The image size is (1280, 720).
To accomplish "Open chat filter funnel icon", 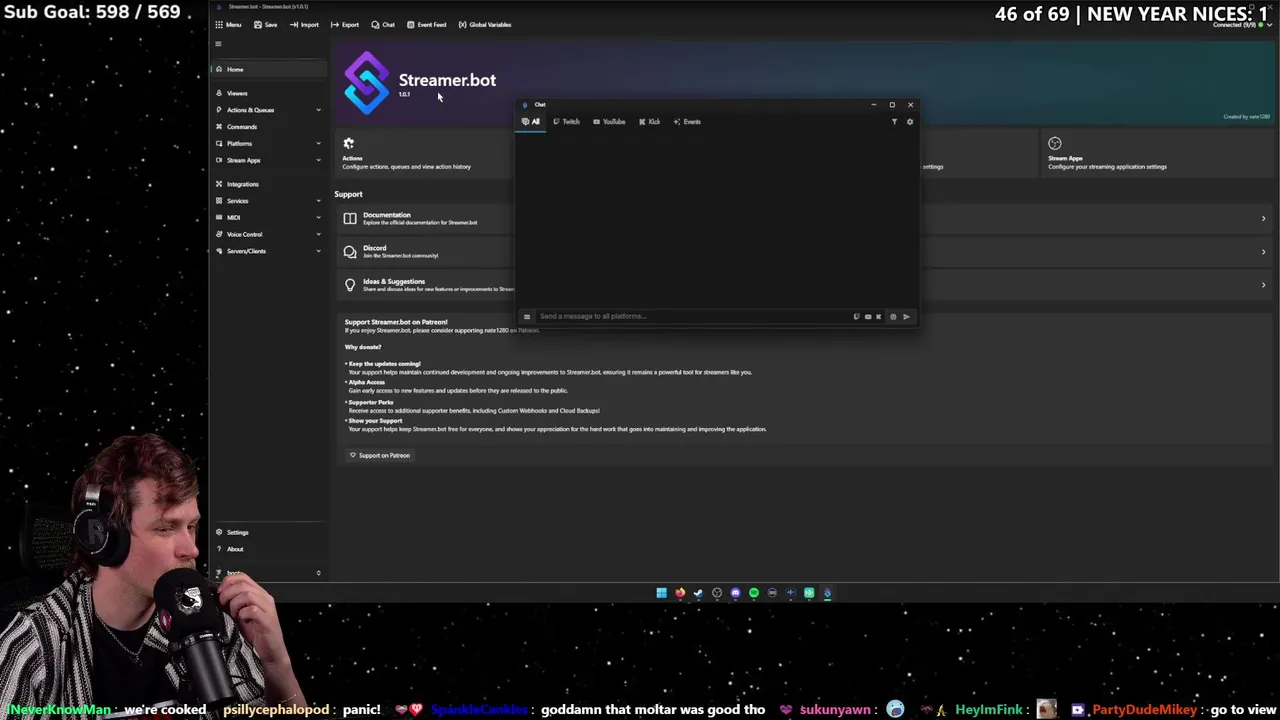I will 894,122.
